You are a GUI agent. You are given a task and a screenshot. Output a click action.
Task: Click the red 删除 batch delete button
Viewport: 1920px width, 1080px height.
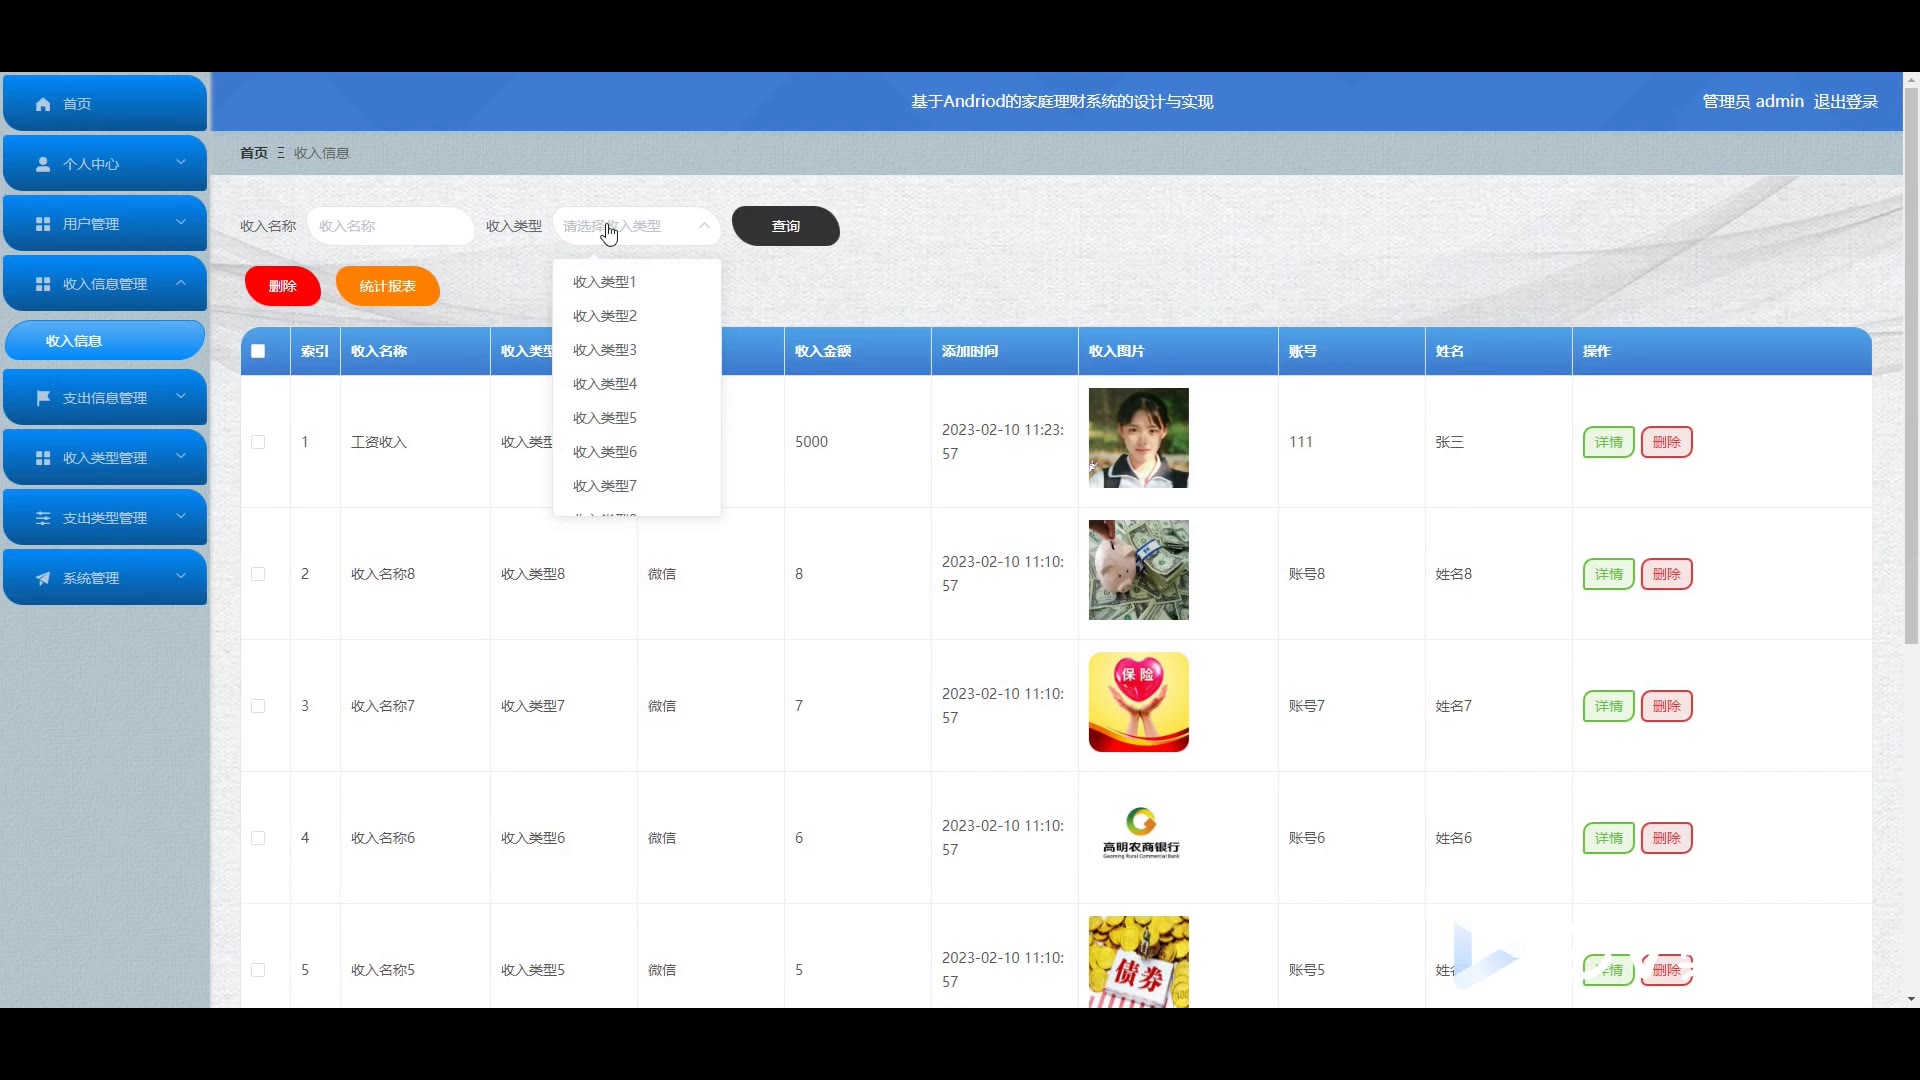283,286
